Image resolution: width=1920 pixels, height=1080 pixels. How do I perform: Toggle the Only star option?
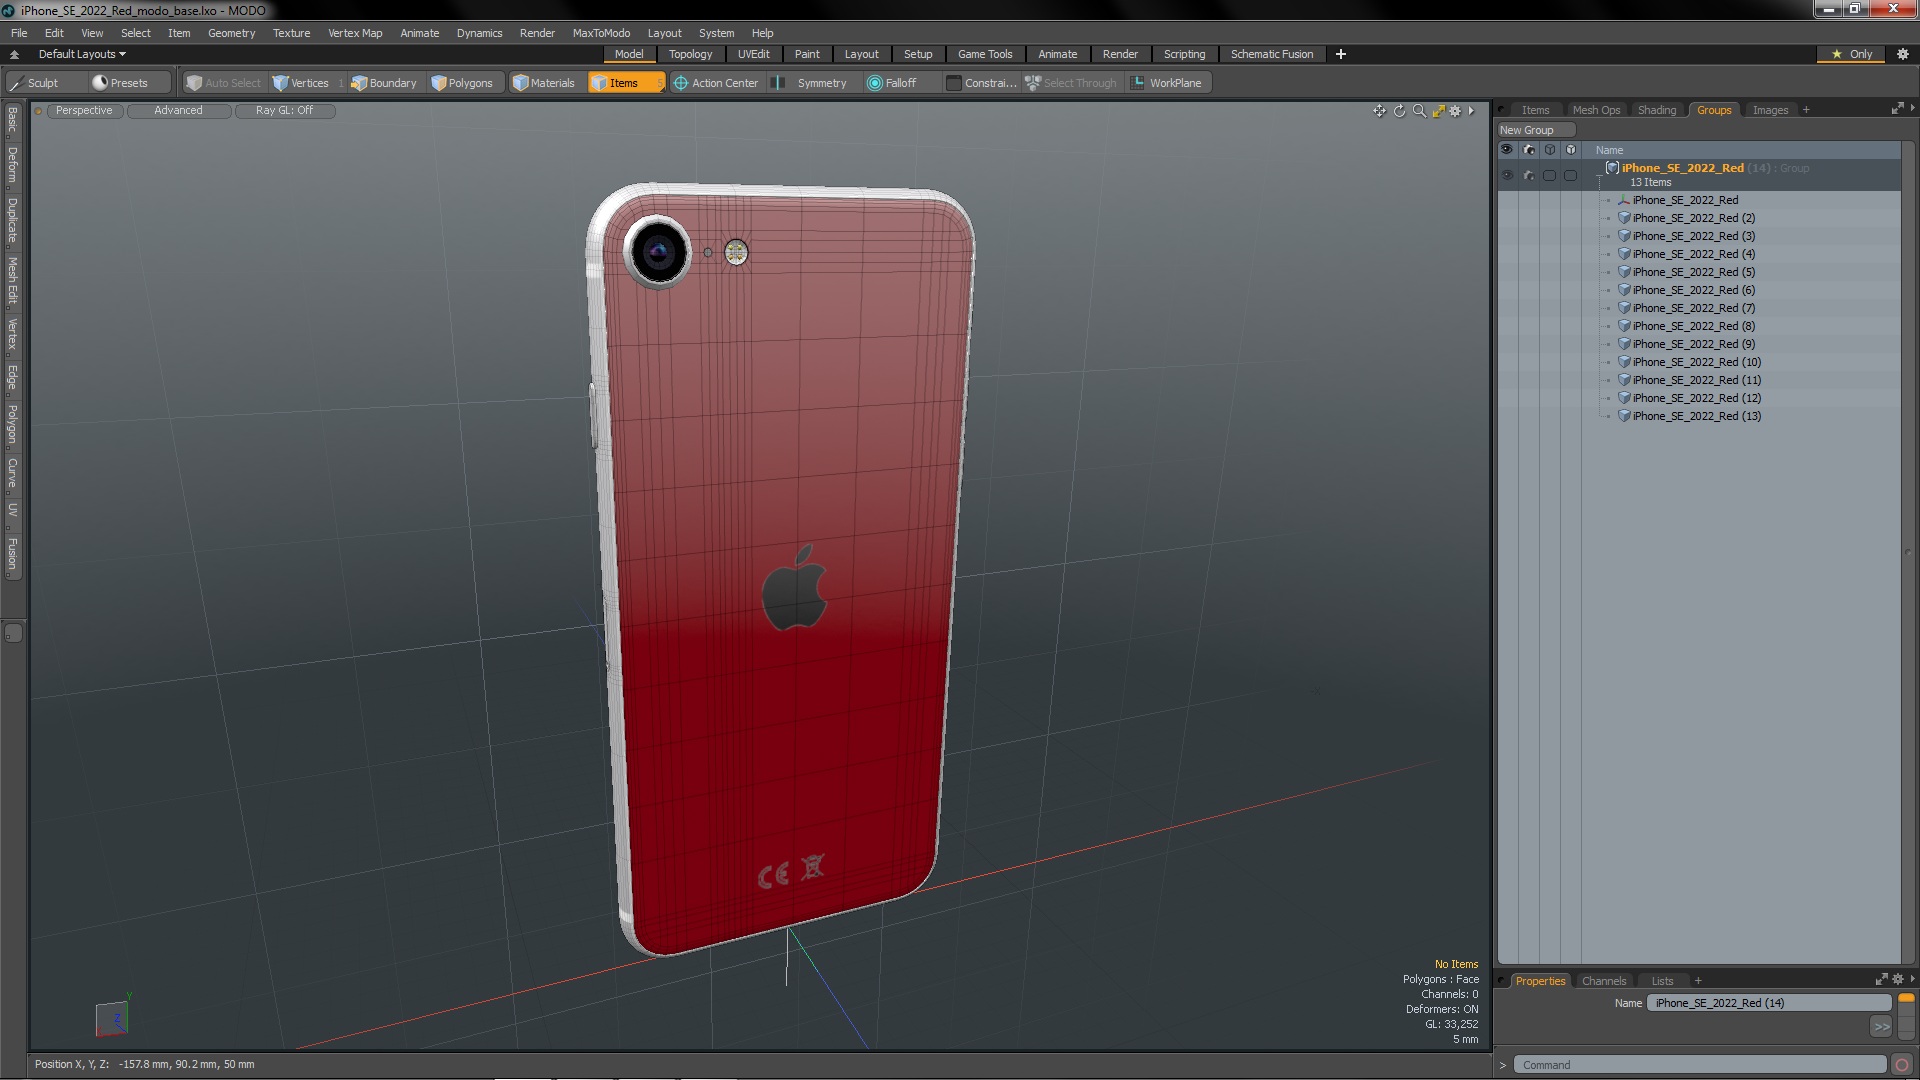[x=1852, y=54]
